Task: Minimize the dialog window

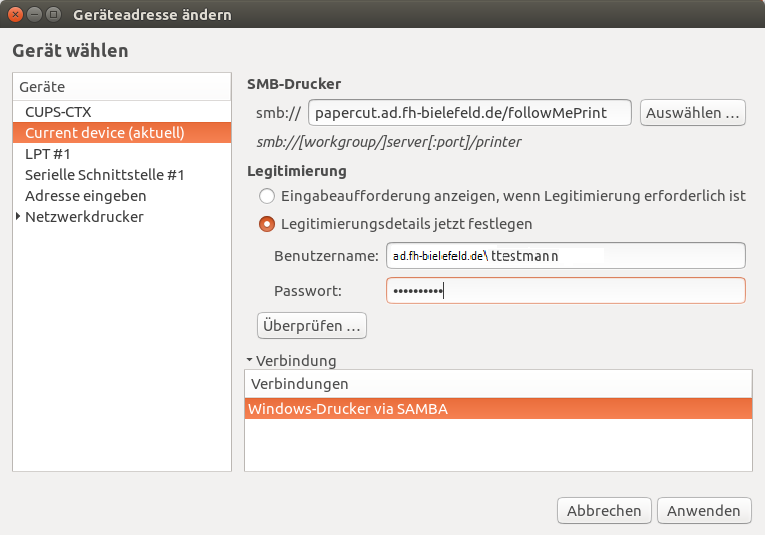Action: click(x=34, y=15)
